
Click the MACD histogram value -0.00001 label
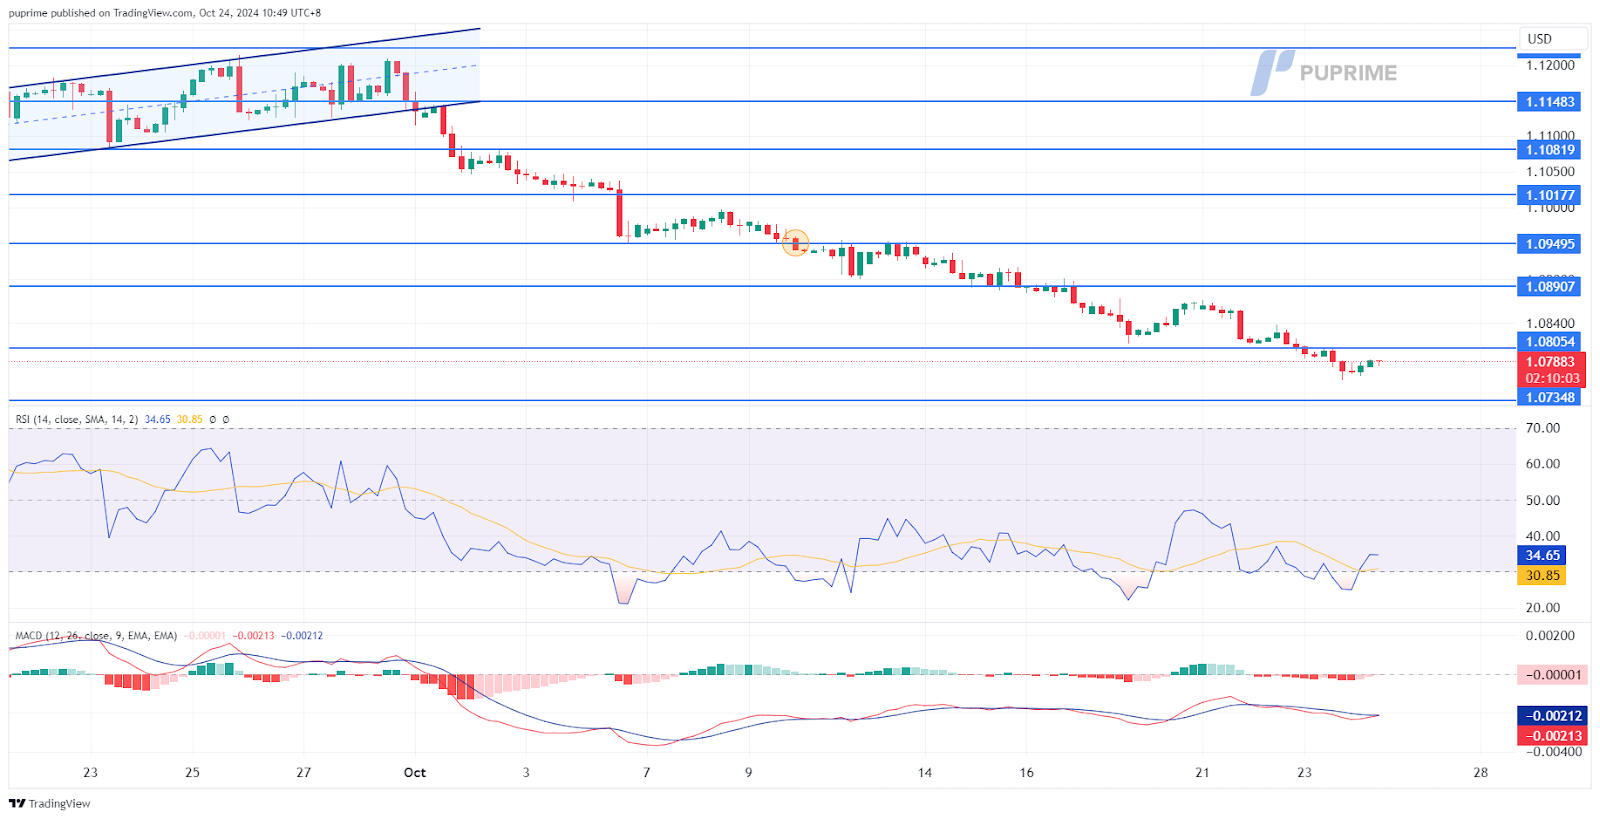(x=1552, y=675)
